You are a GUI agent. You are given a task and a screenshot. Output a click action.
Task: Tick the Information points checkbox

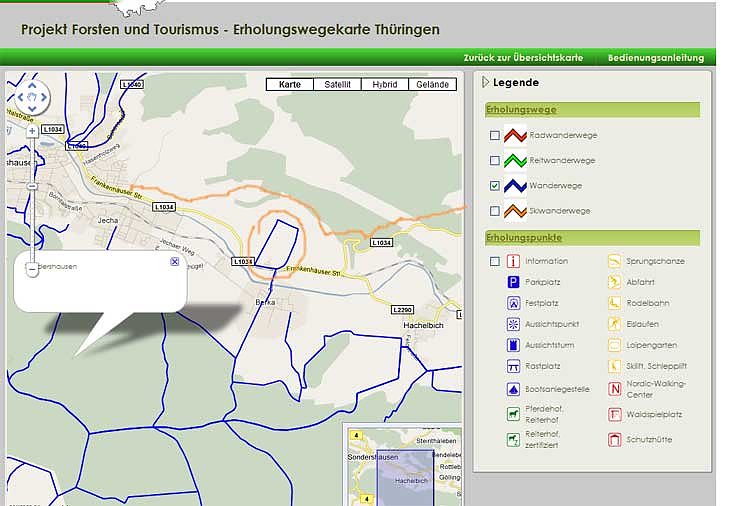494,261
